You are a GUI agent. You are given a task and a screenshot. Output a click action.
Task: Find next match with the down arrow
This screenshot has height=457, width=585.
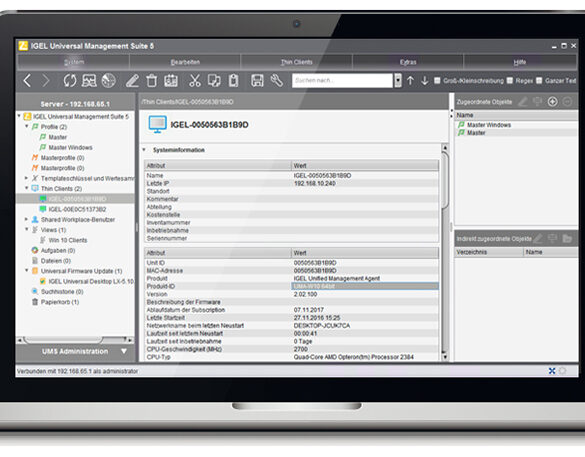(x=424, y=81)
